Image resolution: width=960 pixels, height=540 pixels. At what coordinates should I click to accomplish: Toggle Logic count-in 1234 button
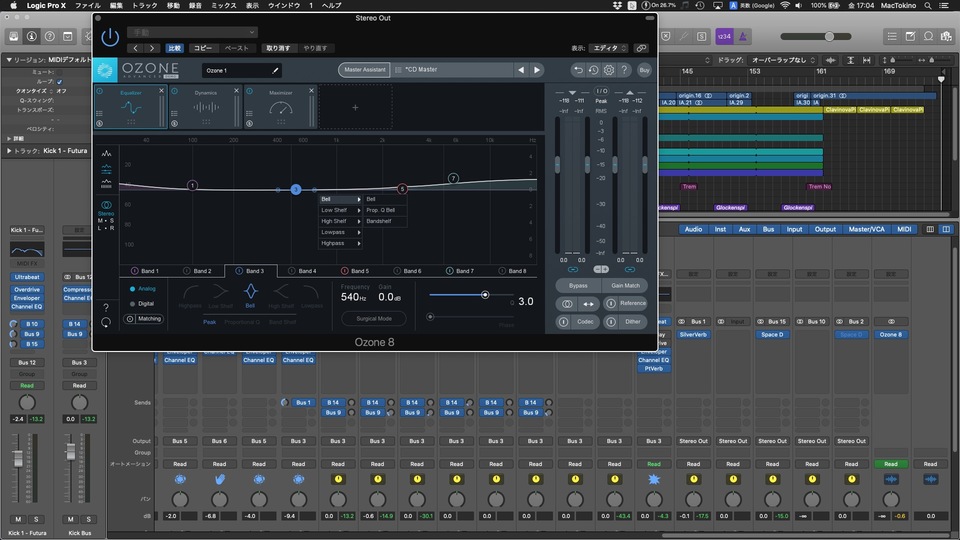[x=724, y=37]
